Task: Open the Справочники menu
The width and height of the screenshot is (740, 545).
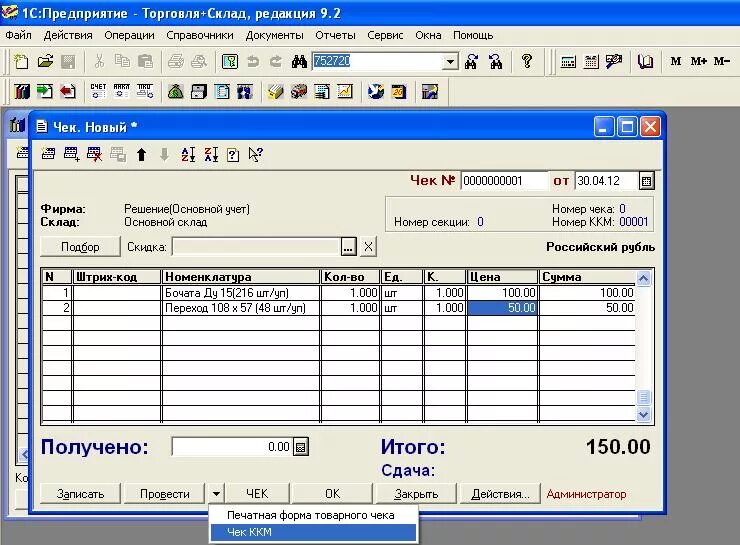Action: click(x=200, y=35)
